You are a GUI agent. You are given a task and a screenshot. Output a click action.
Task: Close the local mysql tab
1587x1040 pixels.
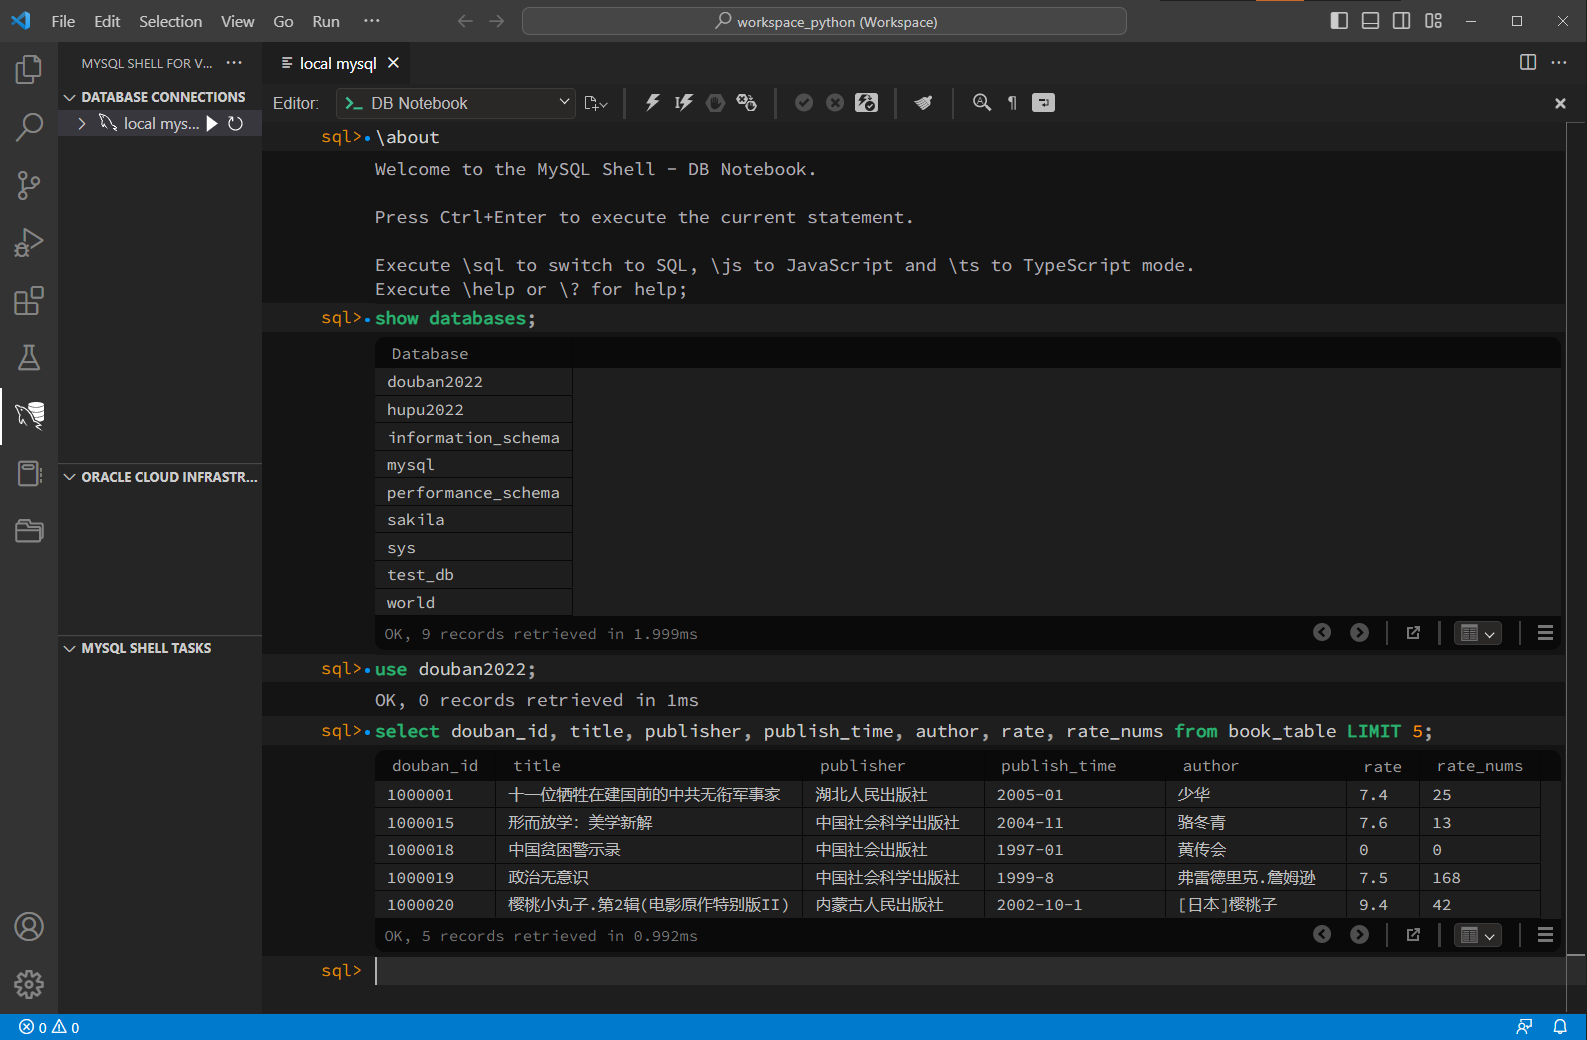point(394,63)
